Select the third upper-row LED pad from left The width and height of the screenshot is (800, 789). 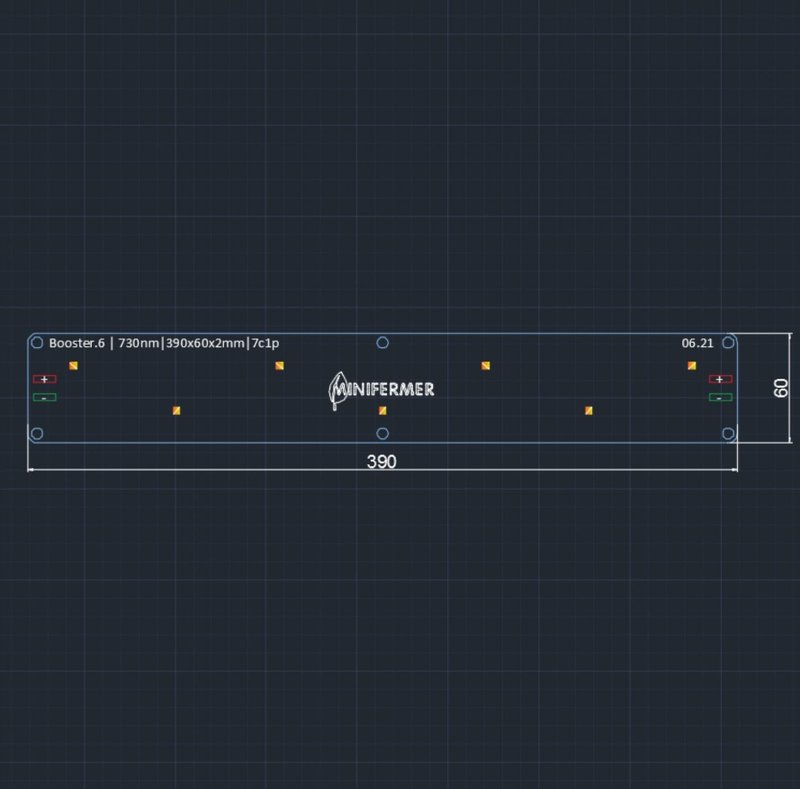pyautogui.click(x=486, y=365)
